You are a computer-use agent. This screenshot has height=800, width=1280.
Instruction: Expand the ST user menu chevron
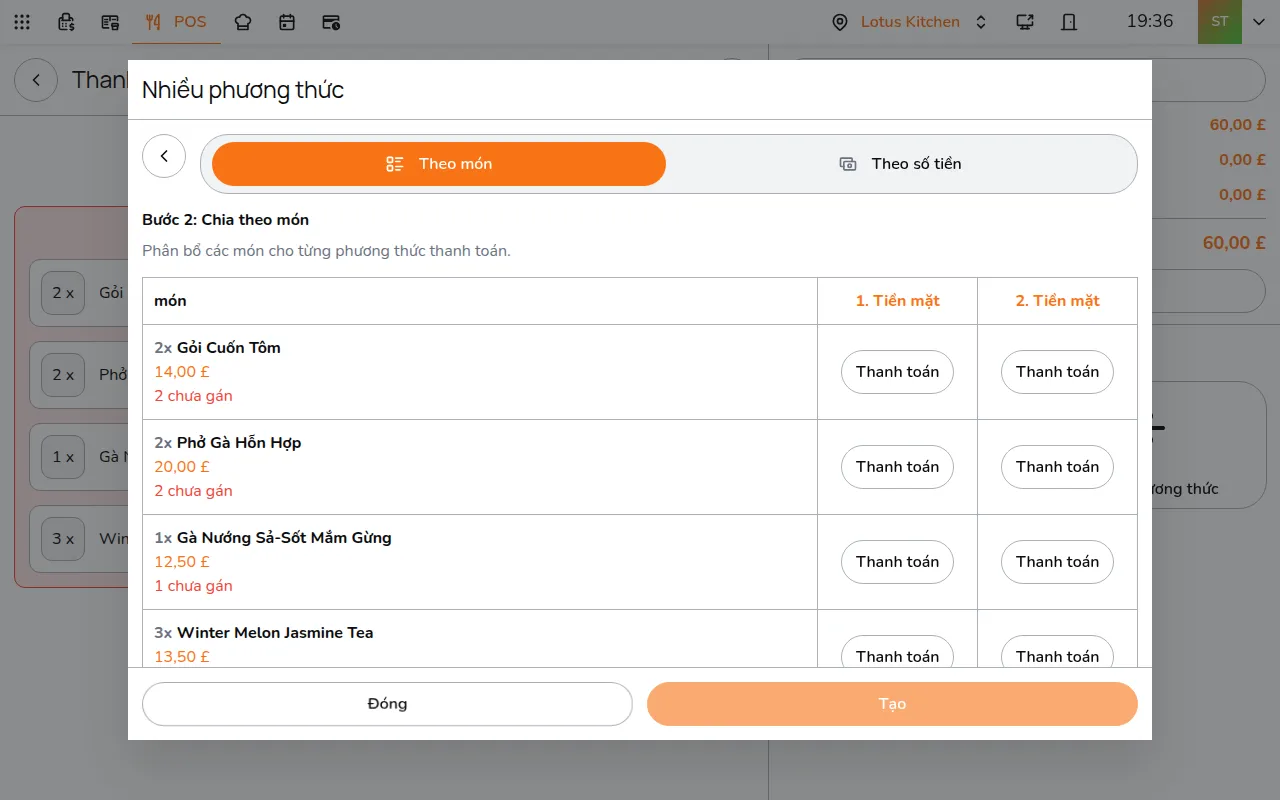tap(1258, 22)
